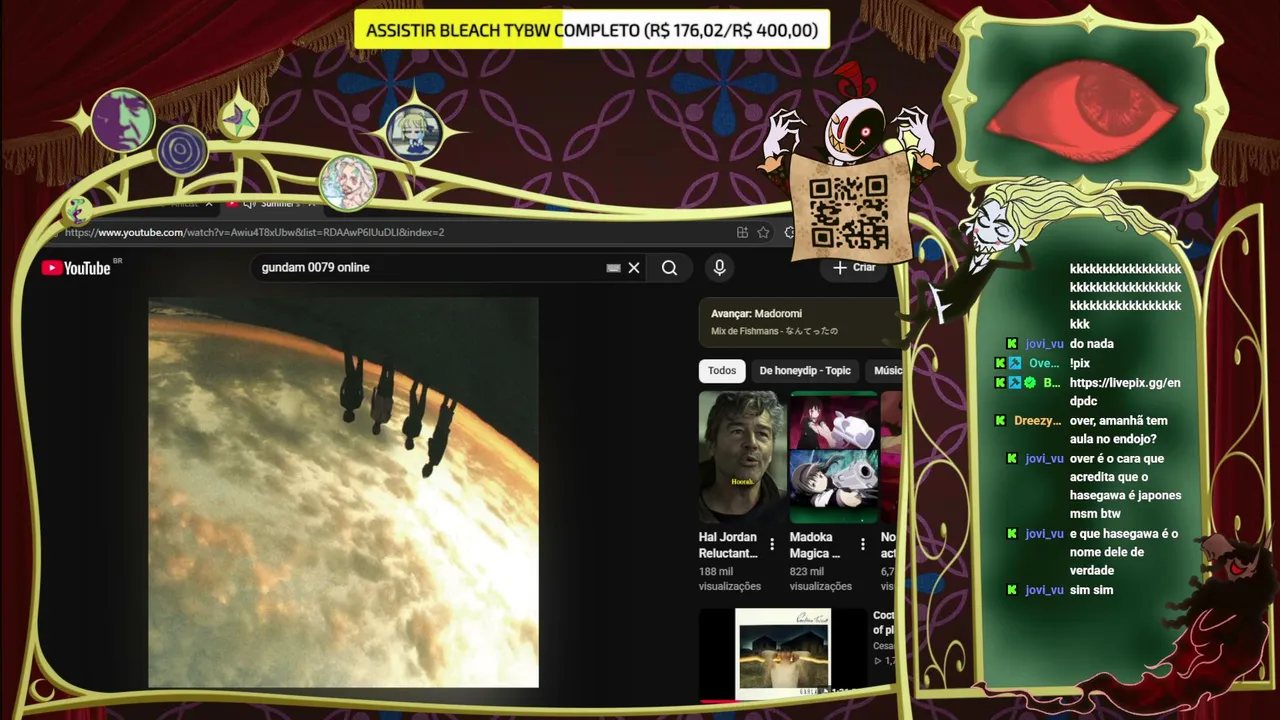1280x720 pixels.
Task: Start voice search with the microphone icon
Action: pyautogui.click(x=719, y=268)
